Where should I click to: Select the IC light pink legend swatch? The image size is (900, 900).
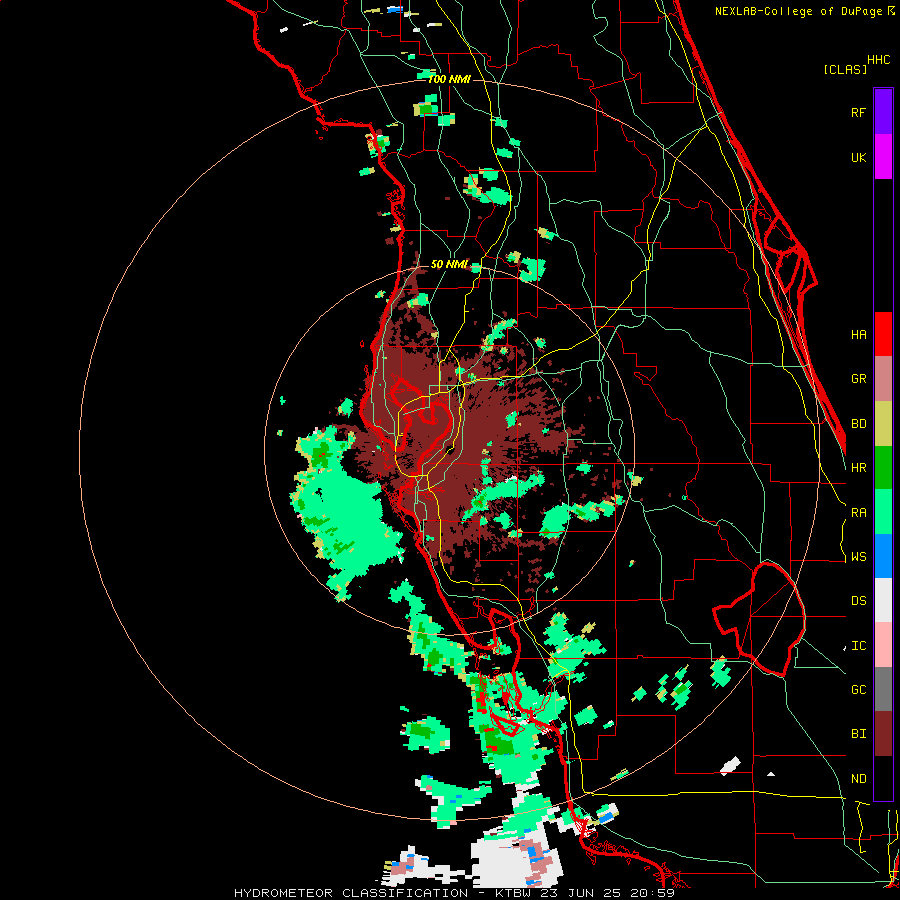(883, 645)
